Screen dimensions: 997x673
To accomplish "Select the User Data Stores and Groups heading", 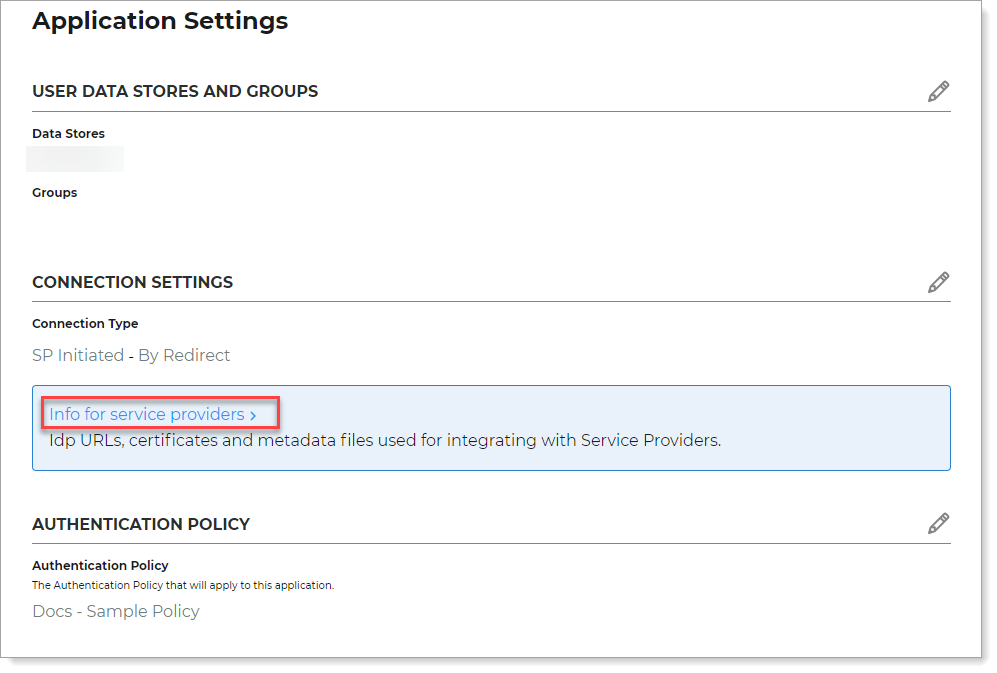I will [x=175, y=91].
